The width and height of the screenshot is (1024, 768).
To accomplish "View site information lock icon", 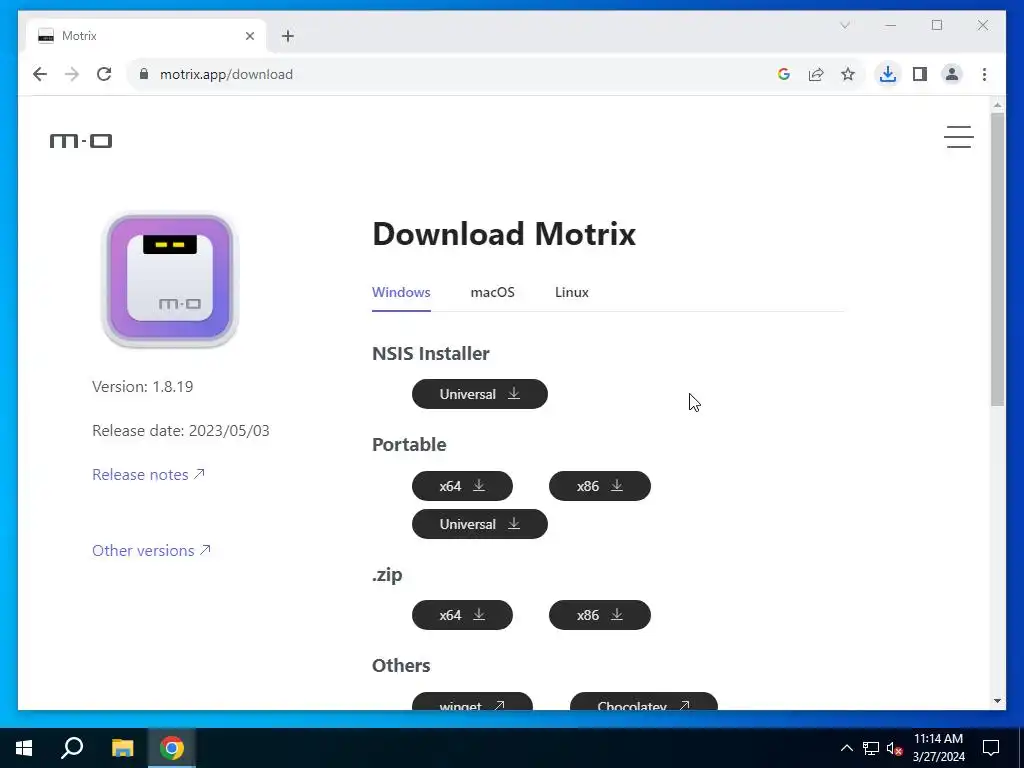I will [144, 74].
